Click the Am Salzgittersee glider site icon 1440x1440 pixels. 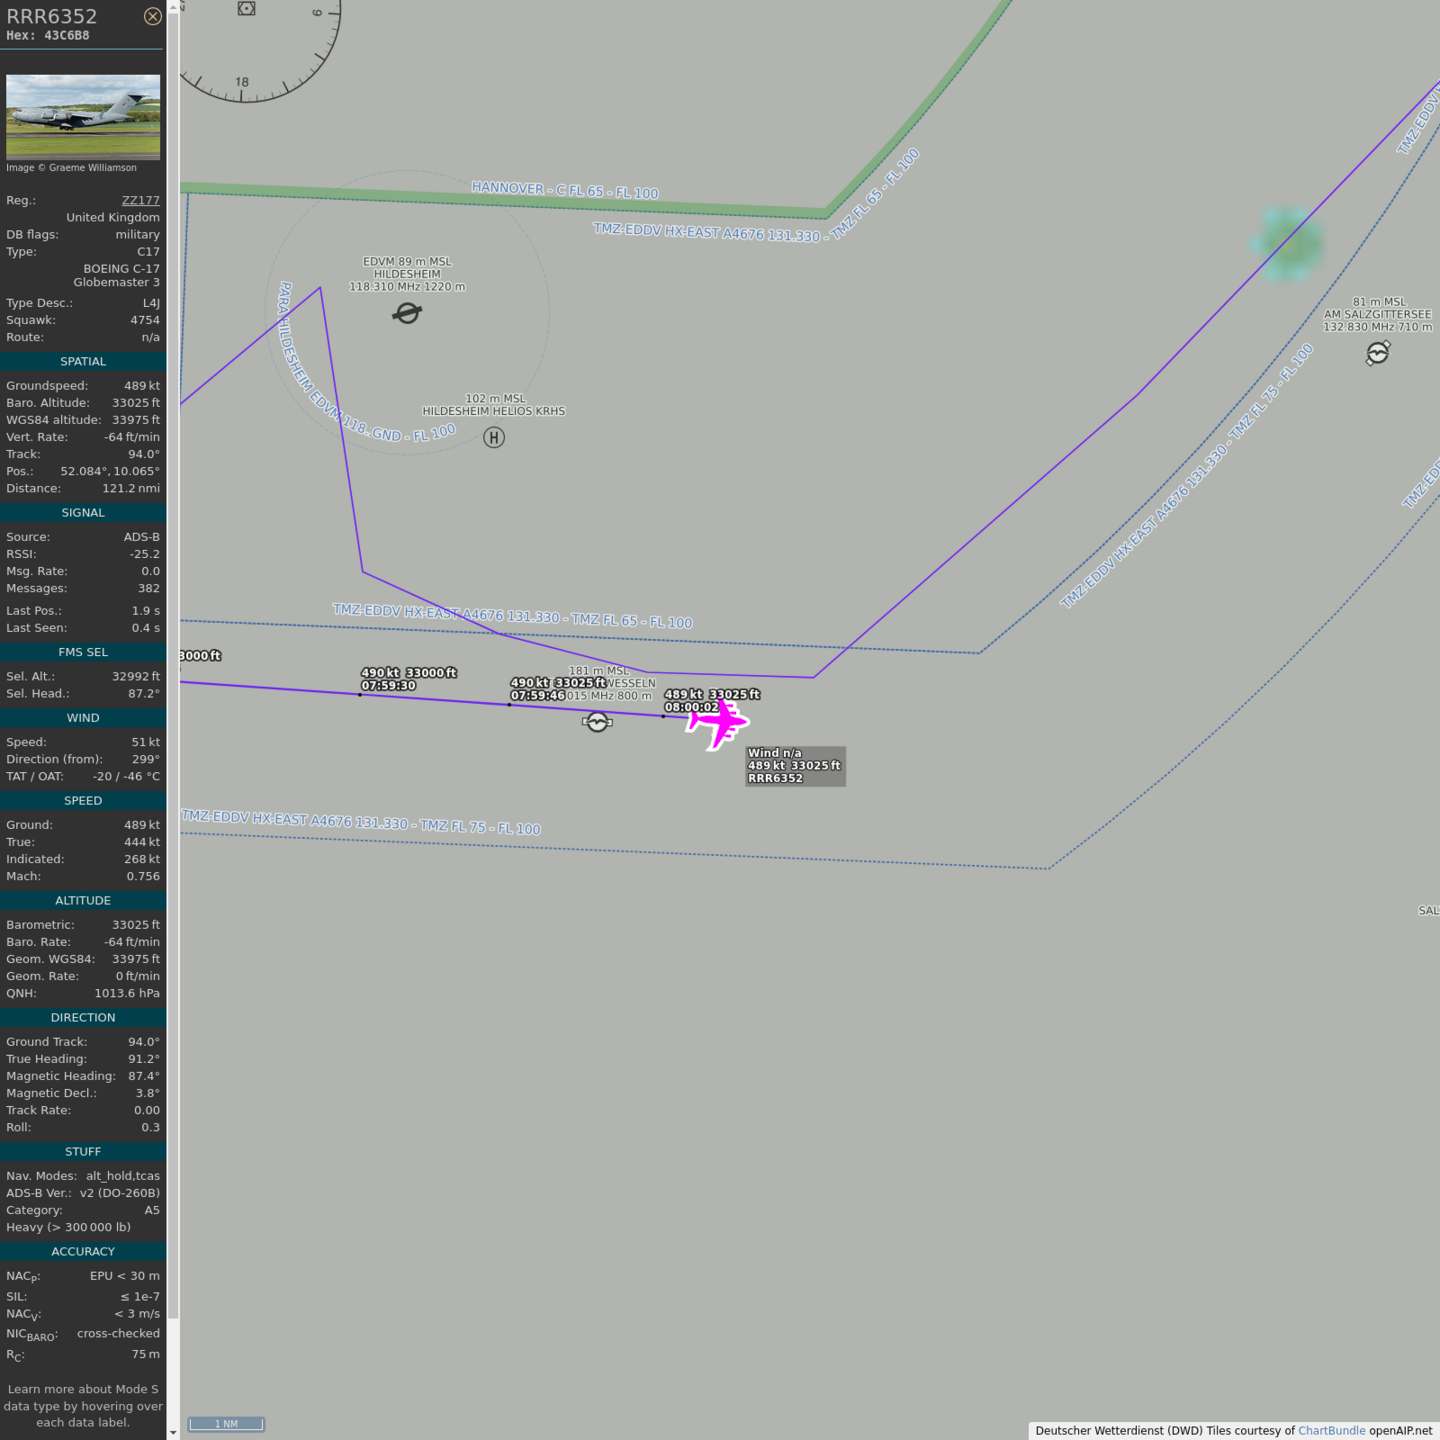[x=1378, y=353]
